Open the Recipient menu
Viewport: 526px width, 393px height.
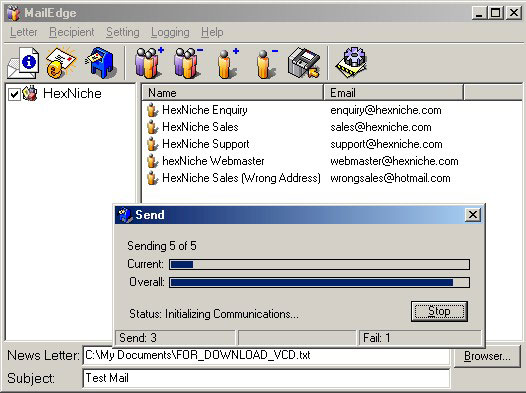click(x=71, y=32)
